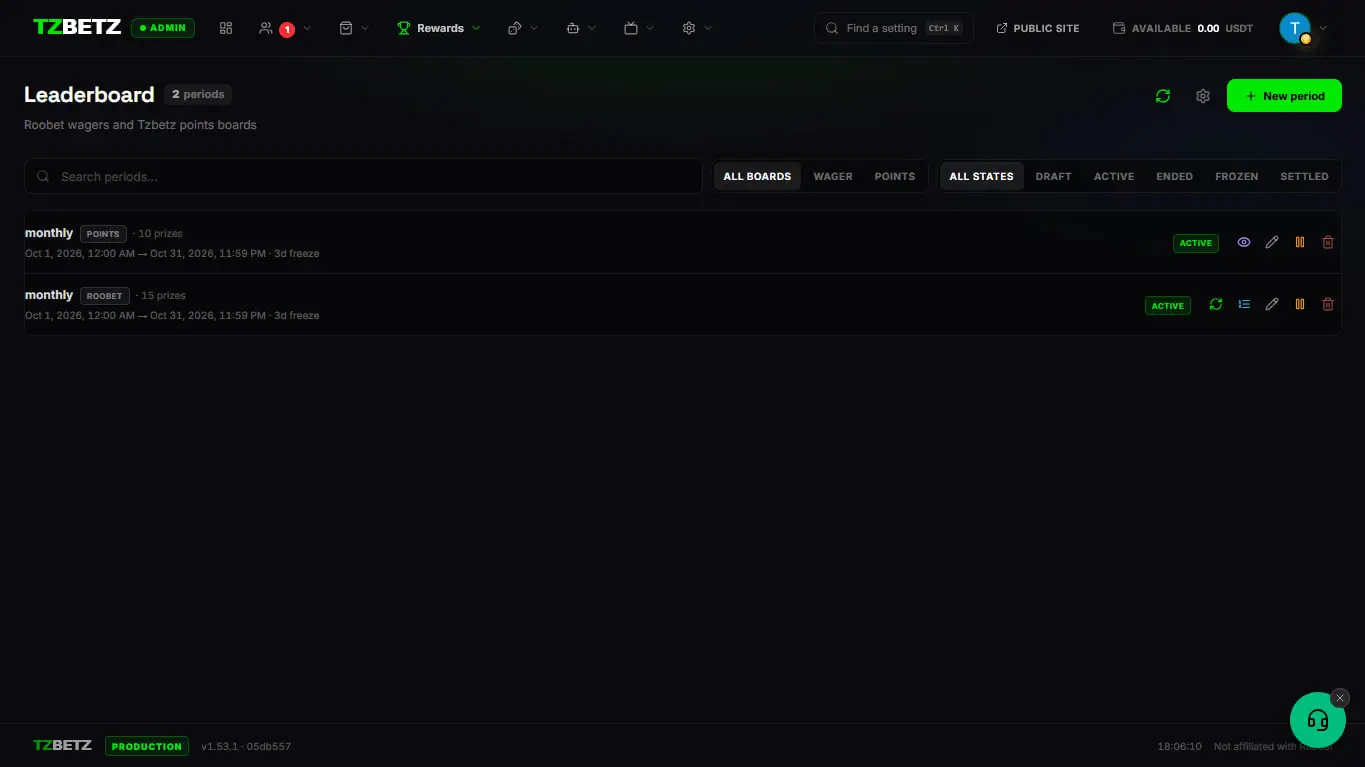Expand the gear settings menu in the top navigation
Viewport: 1365px width, 767px height.
point(697,28)
